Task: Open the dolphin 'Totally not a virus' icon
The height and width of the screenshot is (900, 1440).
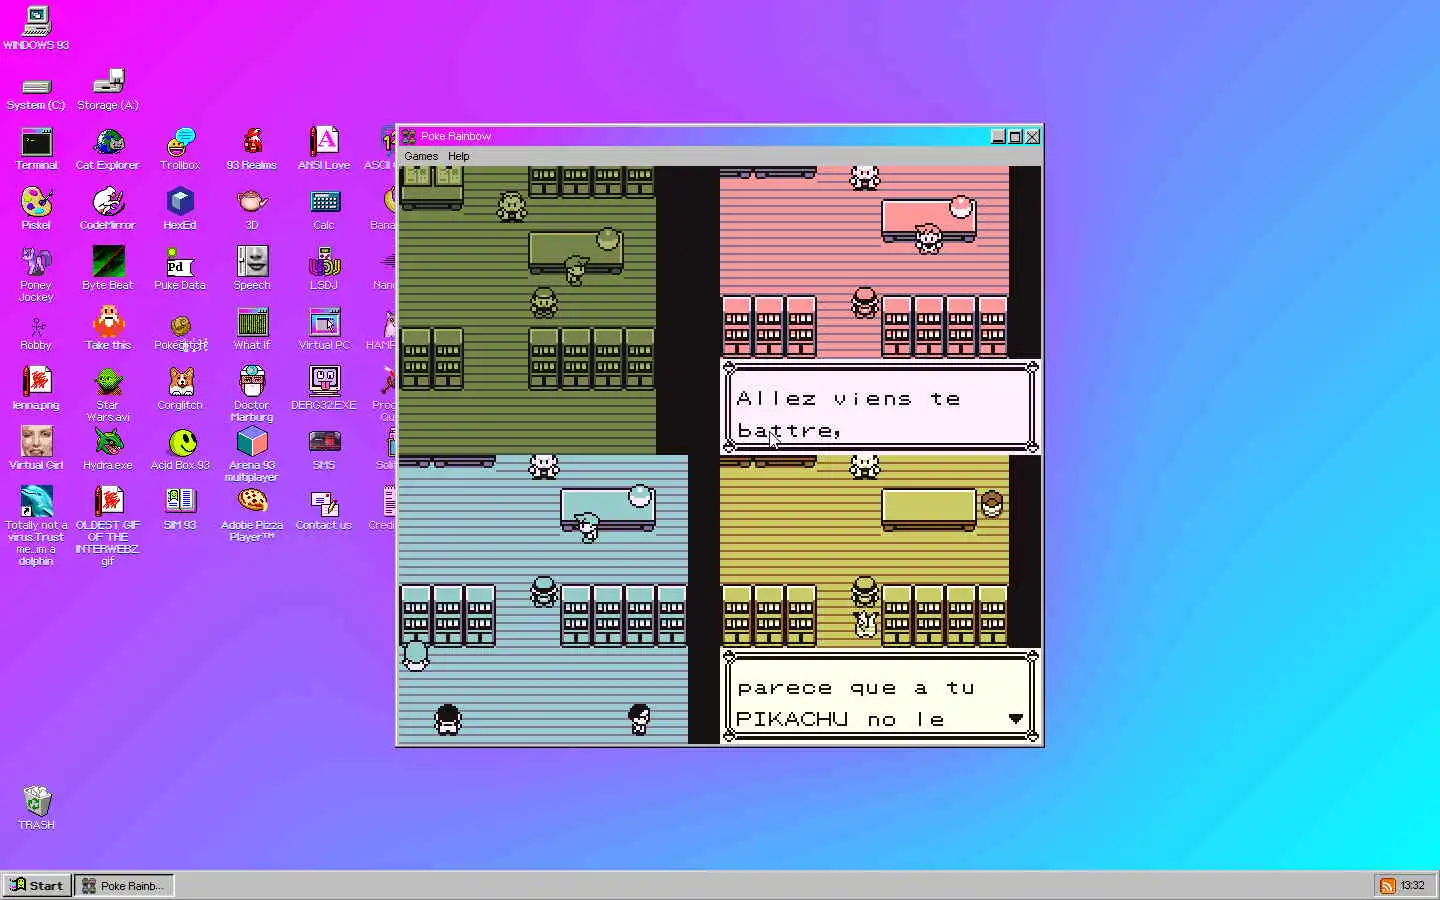Action: coord(36,525)
